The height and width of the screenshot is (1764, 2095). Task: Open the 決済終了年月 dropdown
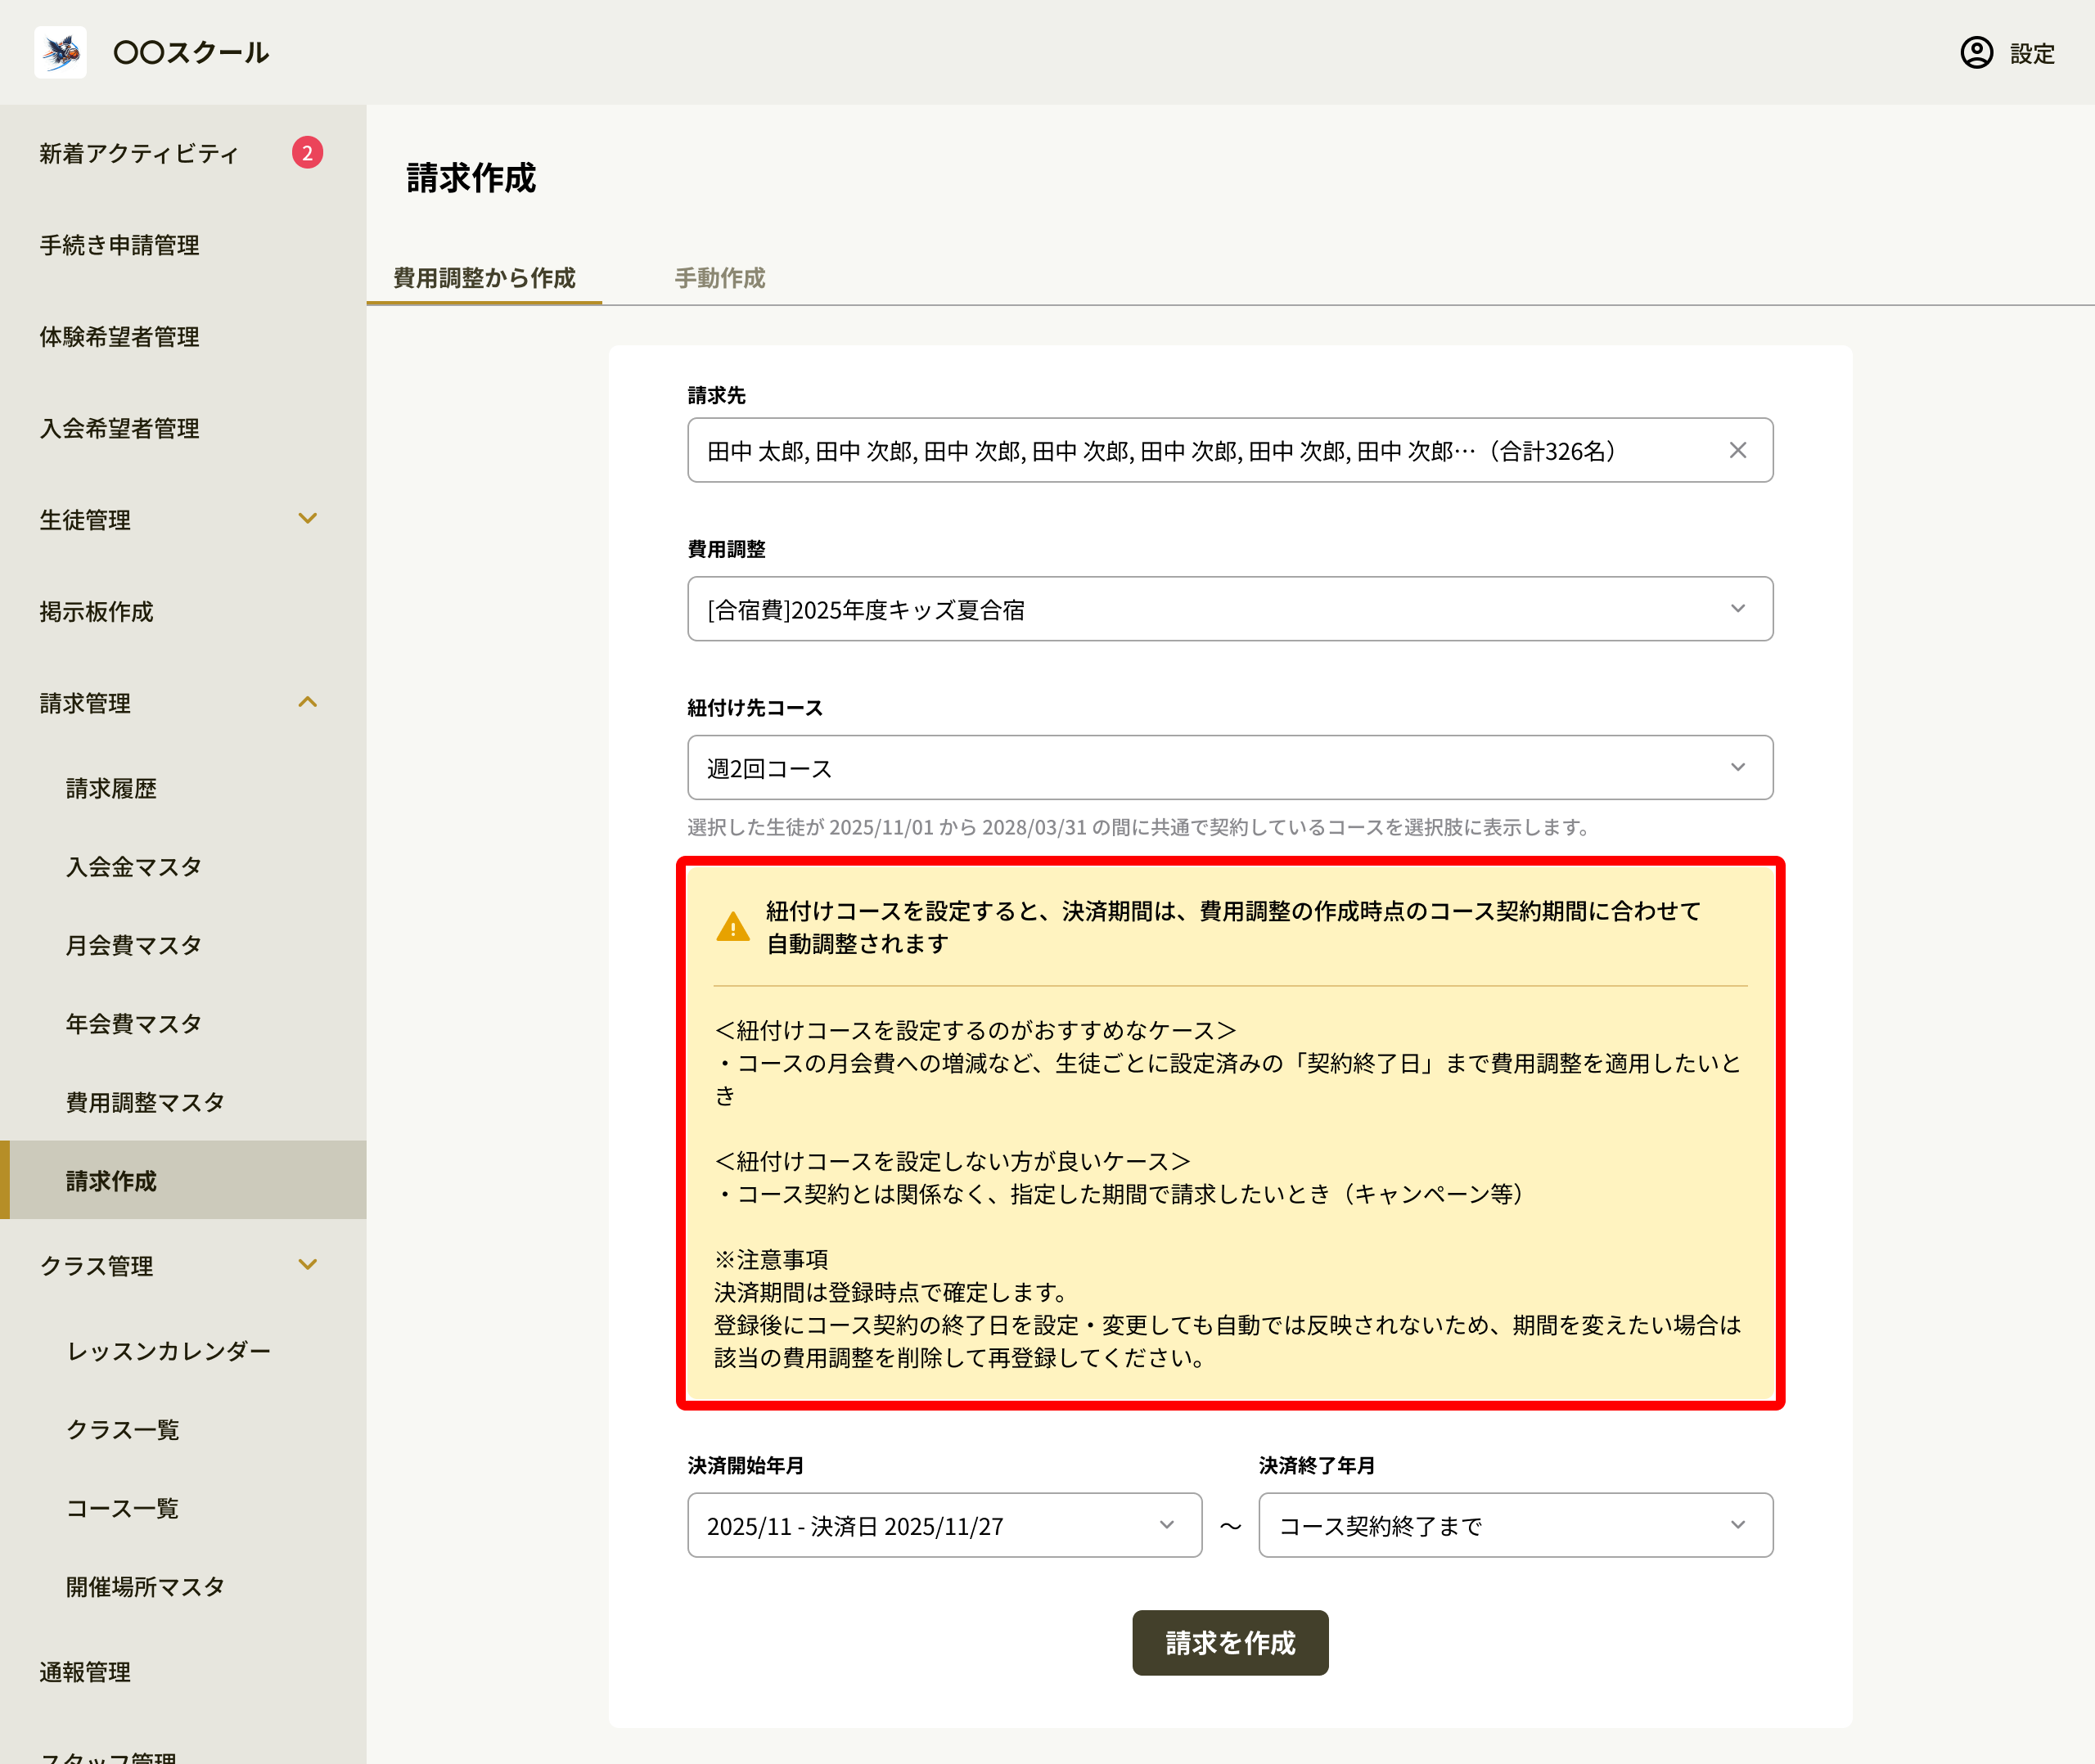point(1516,1525)
